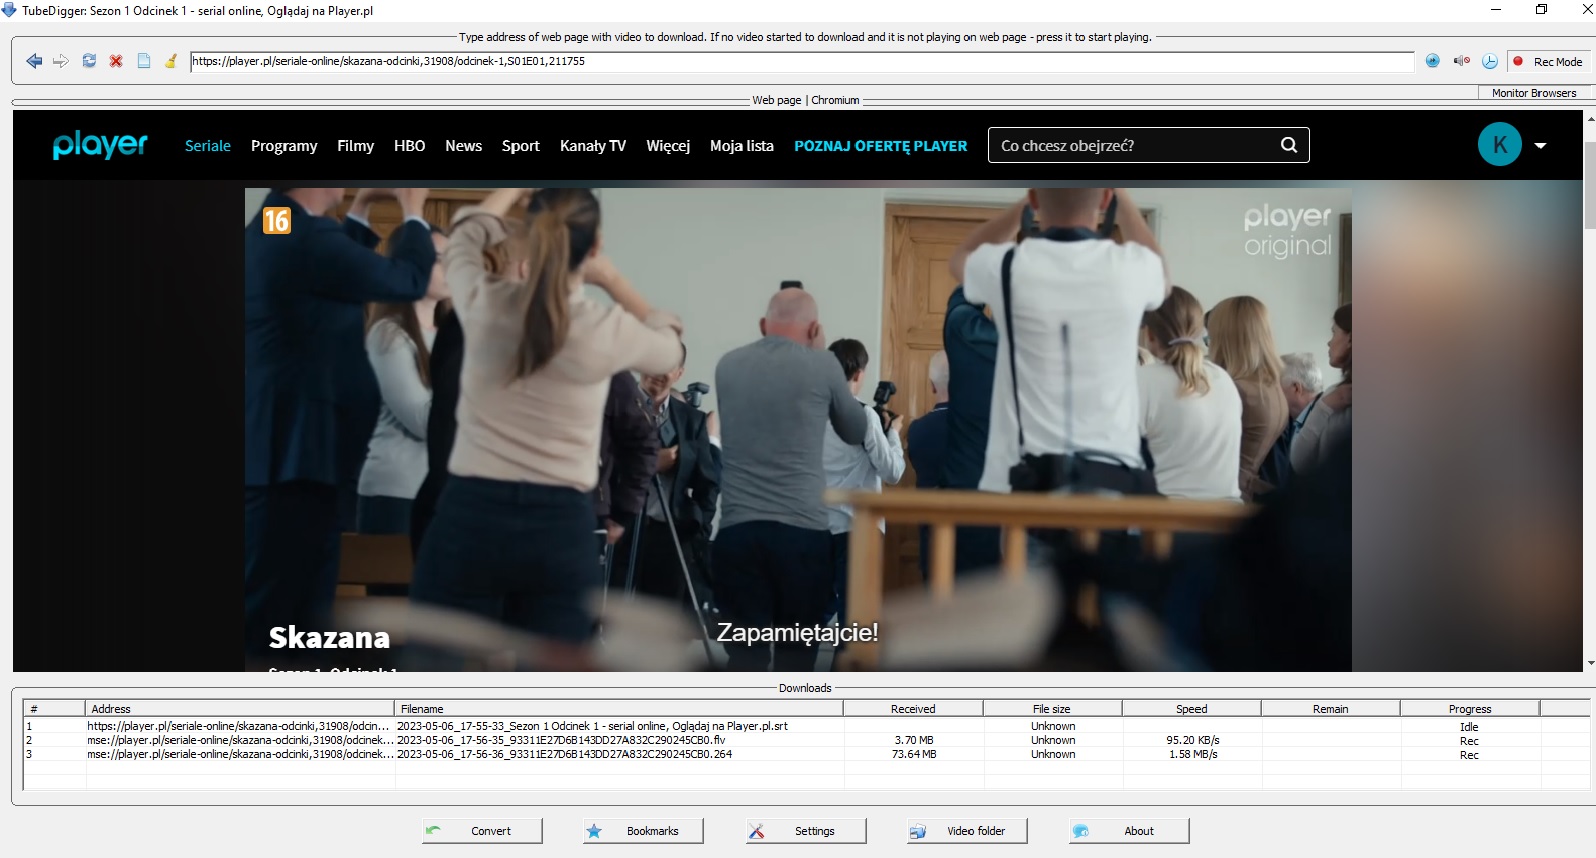Sort downloads by the Received column header

tap(913, 709)
